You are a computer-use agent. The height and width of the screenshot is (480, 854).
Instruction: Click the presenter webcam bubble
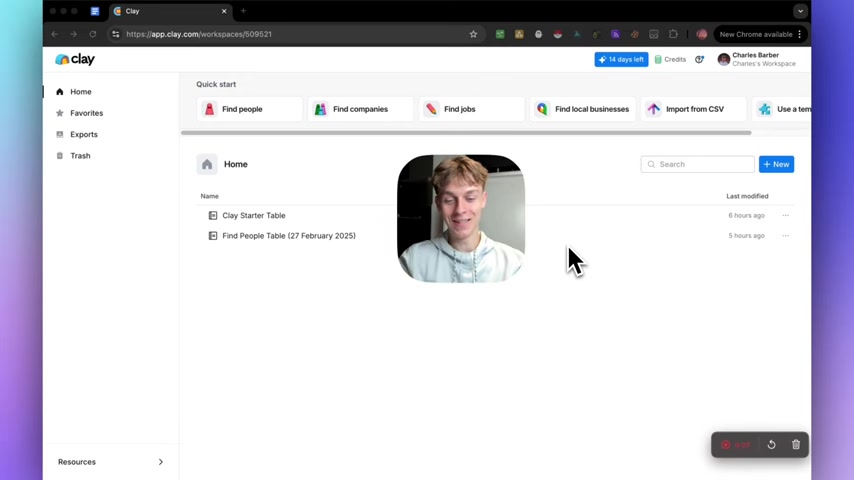click(x=461, y=218)
